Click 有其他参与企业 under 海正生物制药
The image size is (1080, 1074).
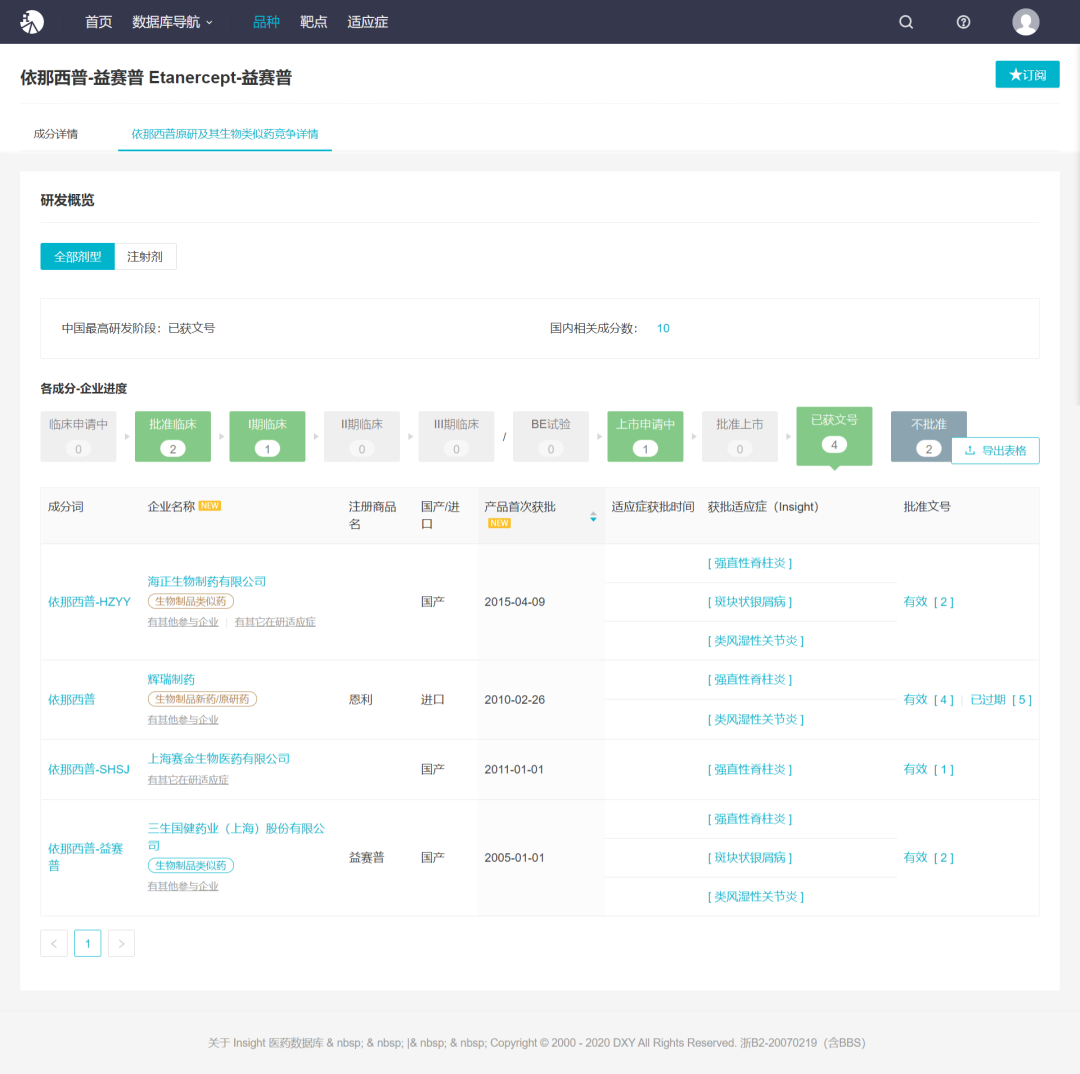(183, 622)
